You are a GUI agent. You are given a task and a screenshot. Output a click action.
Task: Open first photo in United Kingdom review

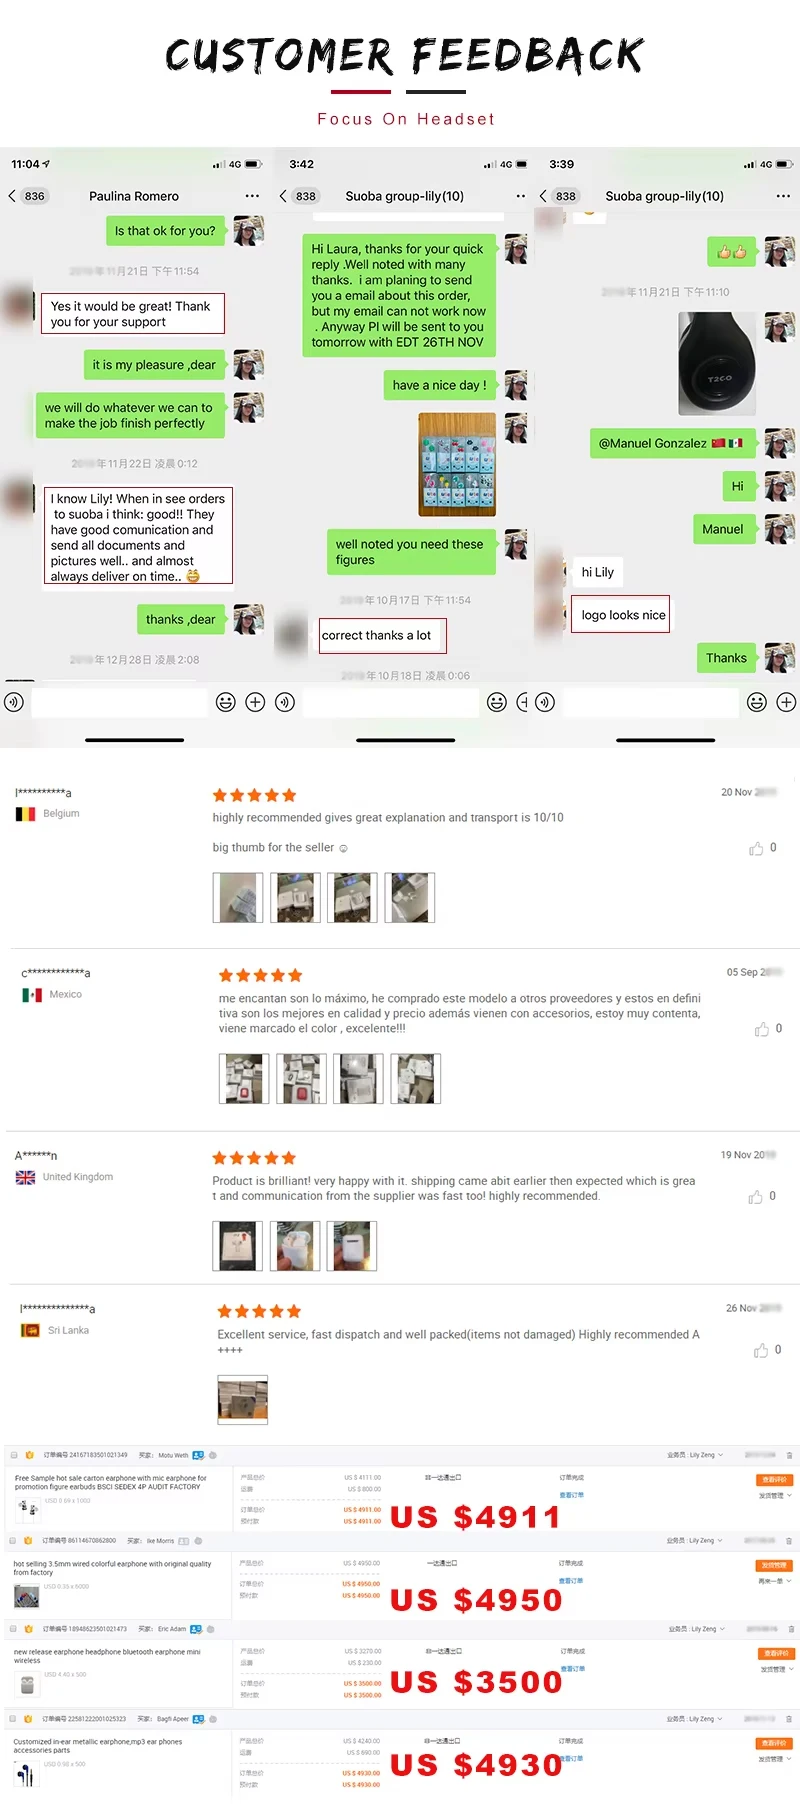(238, 1246)
